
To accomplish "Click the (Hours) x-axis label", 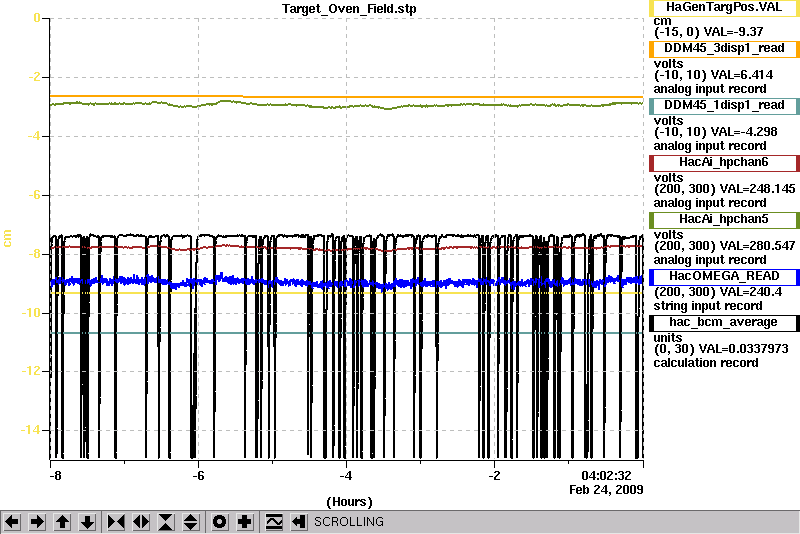I will point(349,502).
